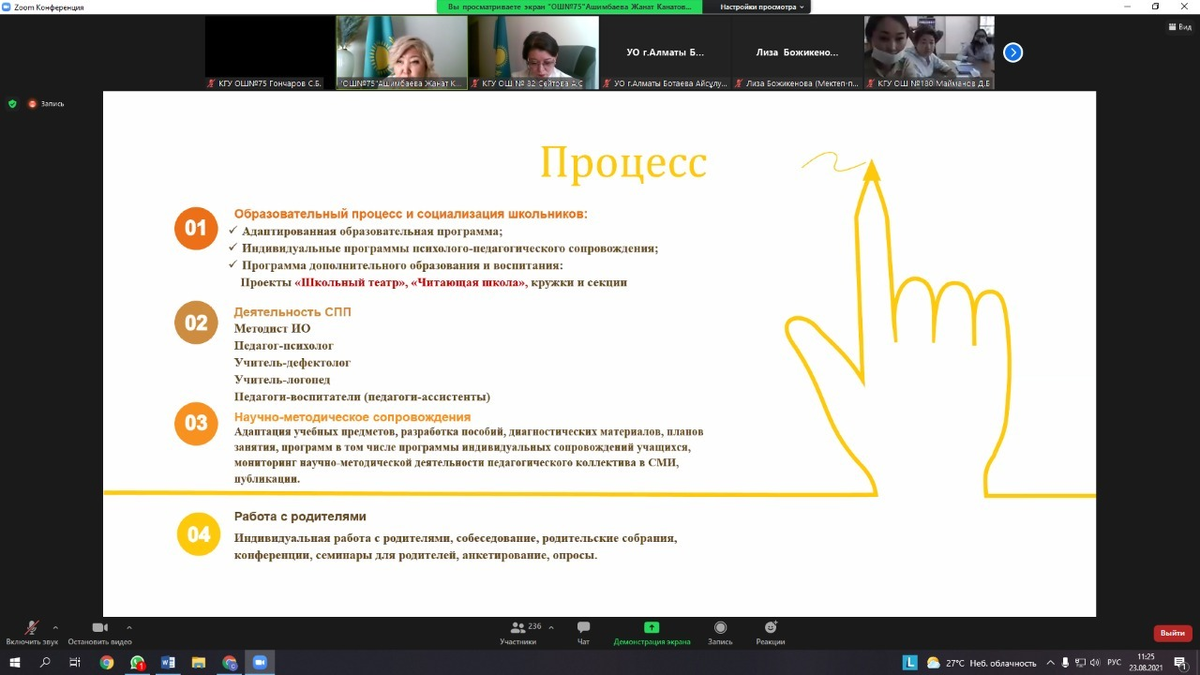Show next participants with blue arrow
The image size is (1200, 675).
[1013, 52]
